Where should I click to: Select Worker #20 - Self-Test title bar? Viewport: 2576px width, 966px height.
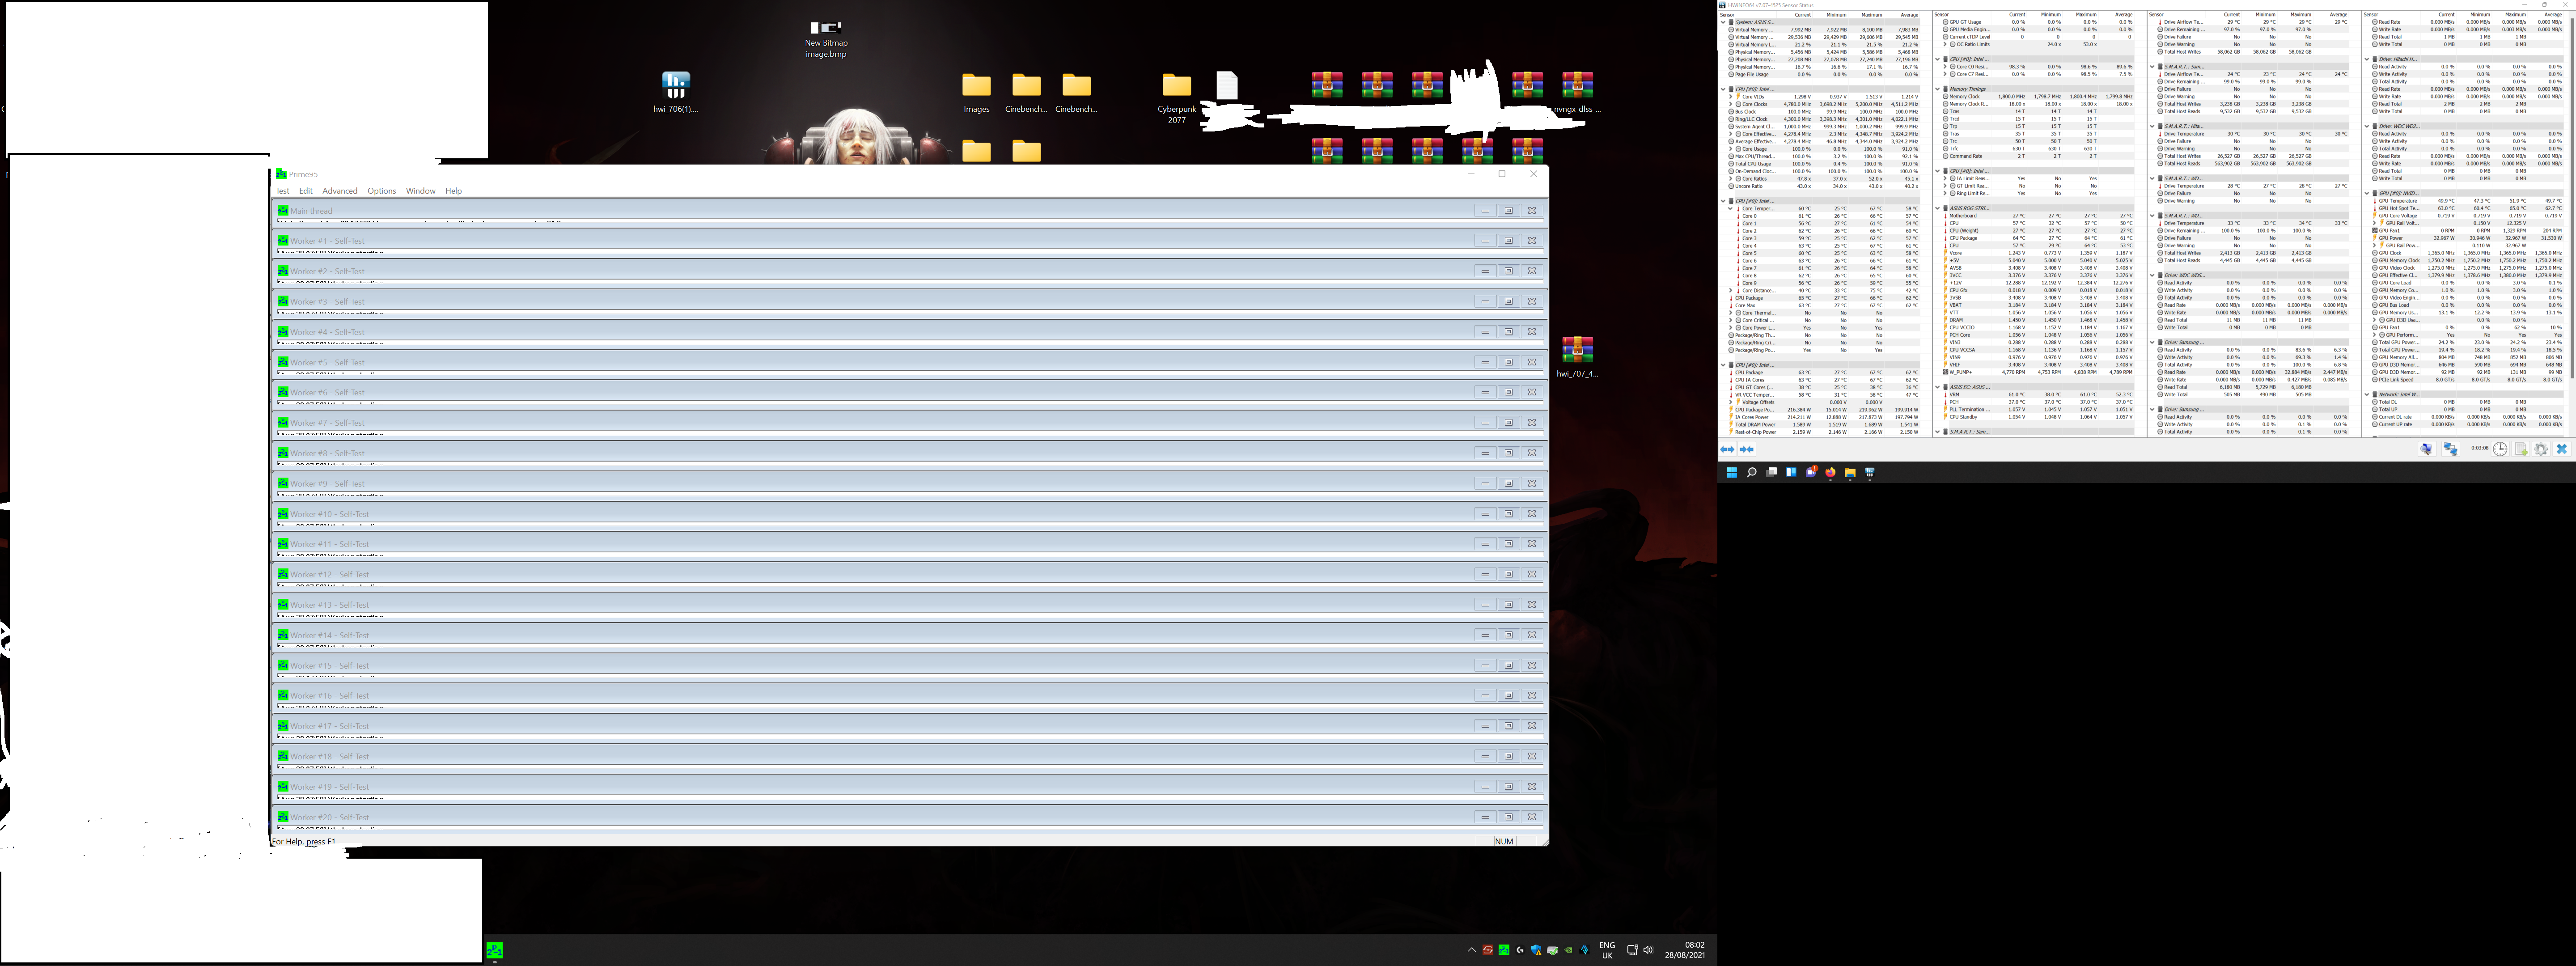pyautogui.click(x=909, y=817)
